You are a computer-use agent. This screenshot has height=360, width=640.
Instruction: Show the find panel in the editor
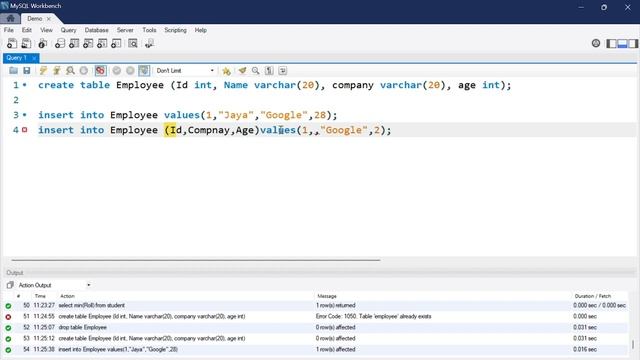[x=256, y=71]
